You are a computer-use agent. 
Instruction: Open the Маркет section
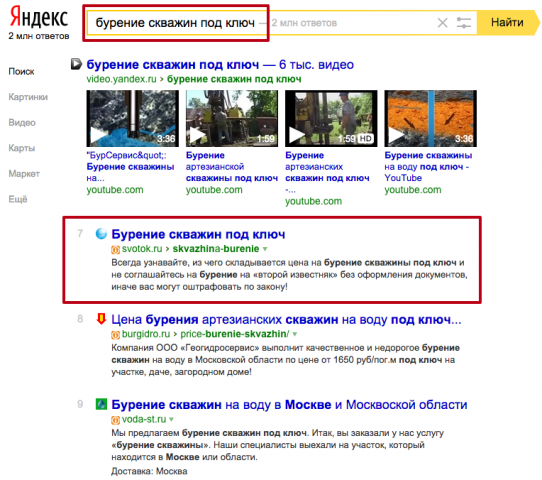(x=24, y=174)
